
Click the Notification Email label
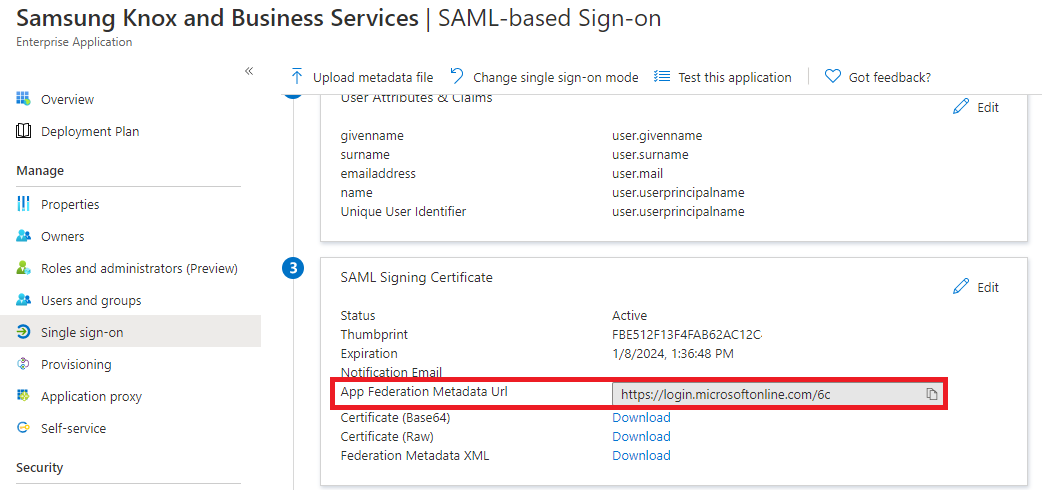pyautogui.click(x=391, y=372)
